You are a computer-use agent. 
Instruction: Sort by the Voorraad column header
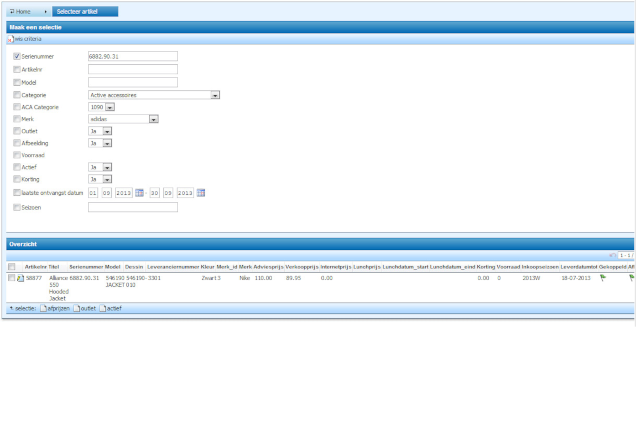pos(508,267)
